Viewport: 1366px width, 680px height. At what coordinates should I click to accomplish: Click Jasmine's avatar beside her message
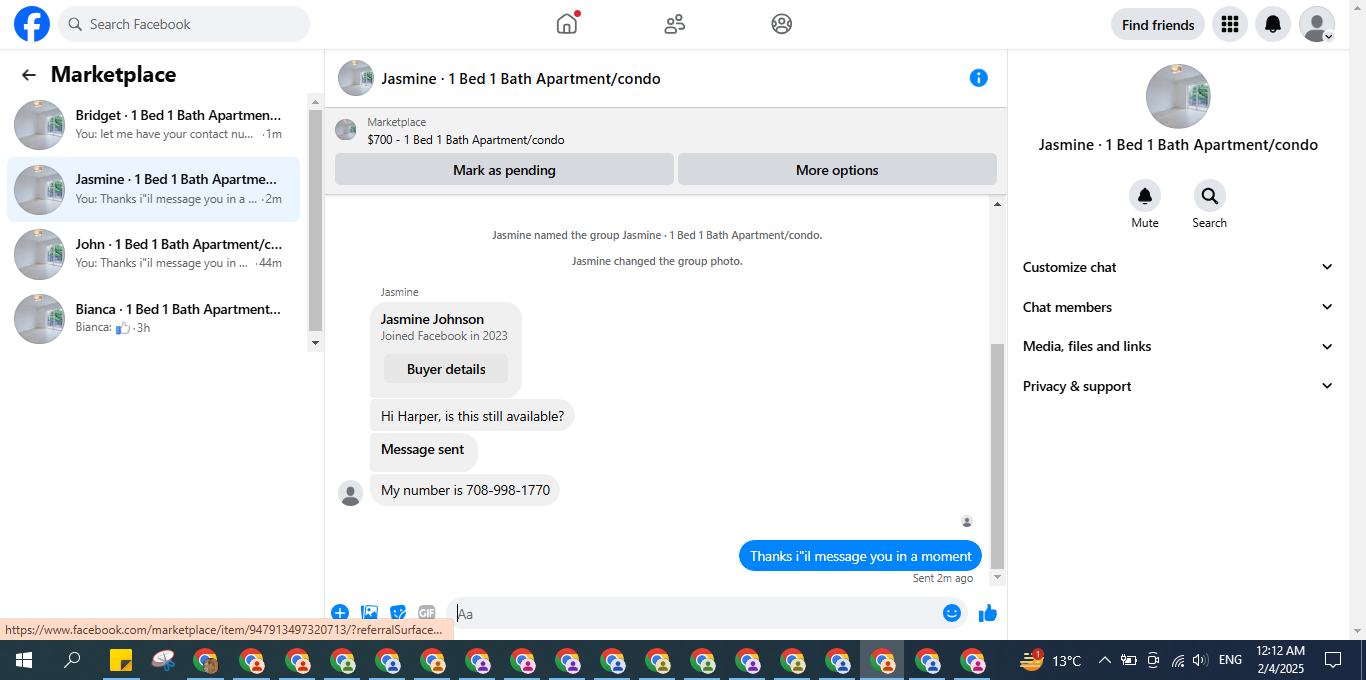tap(350, 493)
